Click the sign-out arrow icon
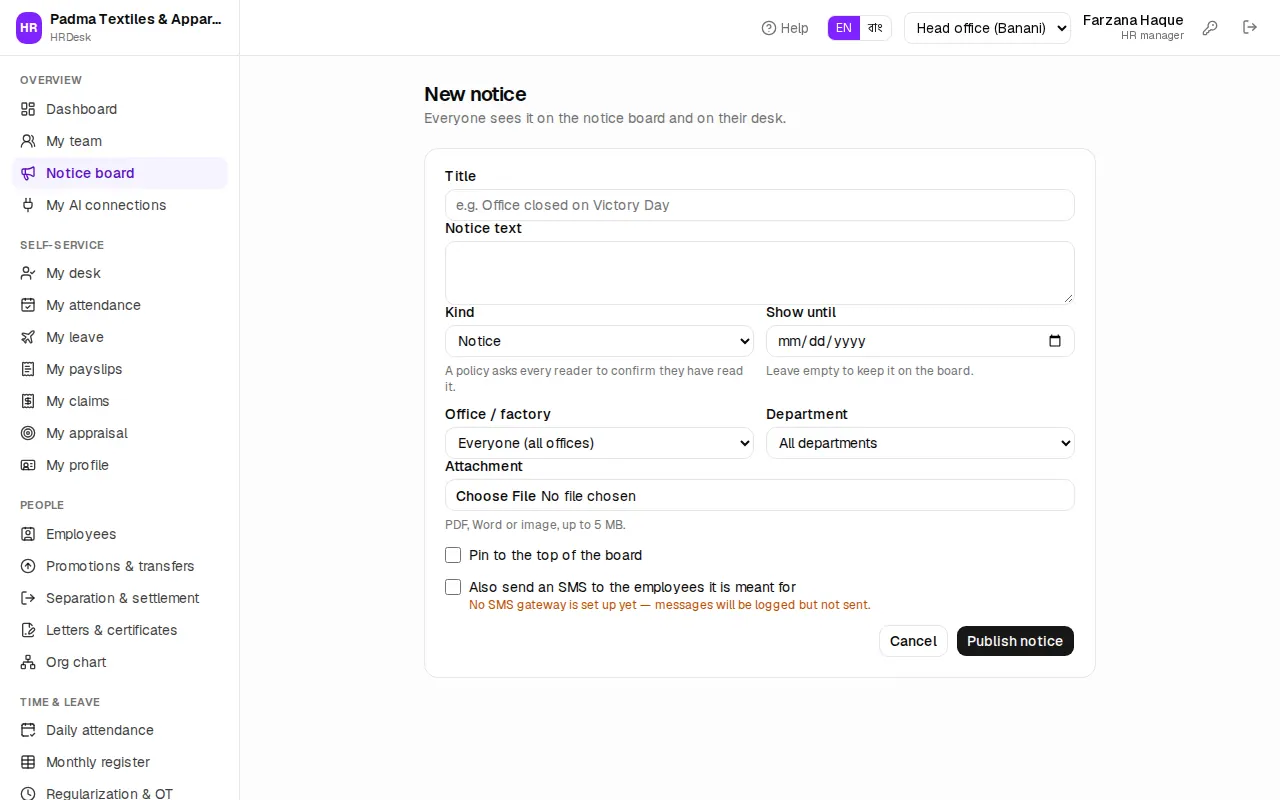Viewport: 1280px width, 800px height. pos(1250,28)
